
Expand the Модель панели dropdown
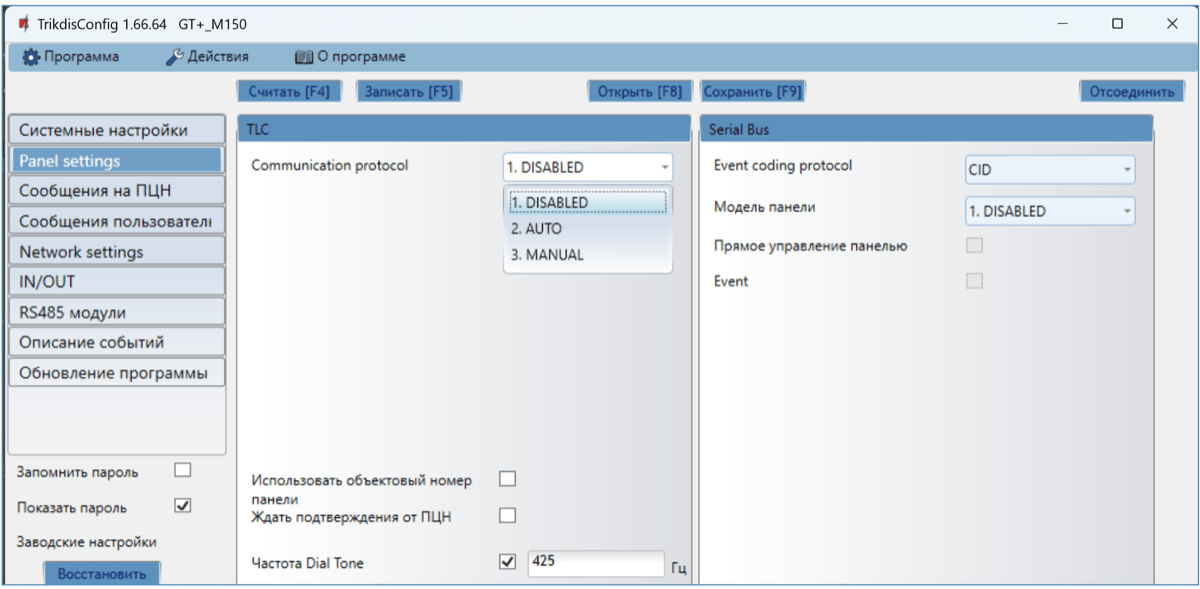[x=1049, y=211]
